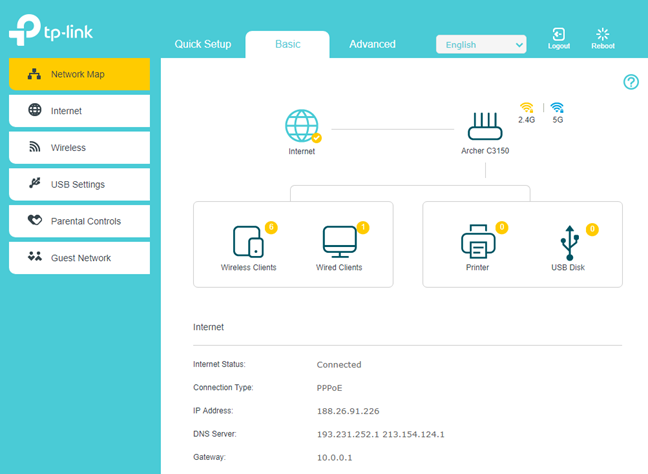Open the Network Map menu item
The height and width of the screenshot is (474, 648).
coord(79,74)
